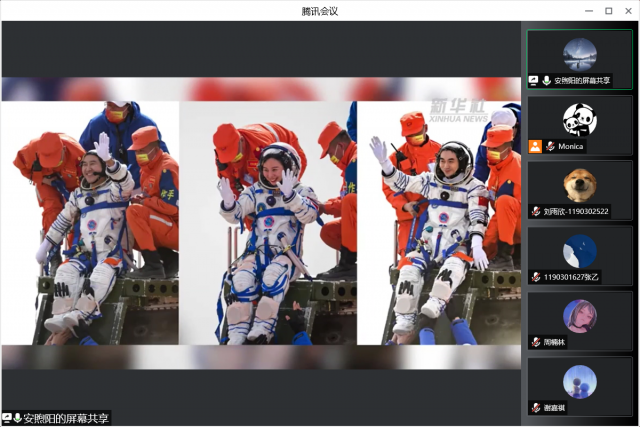Select 谢嘉琪's participant avatar
Viewport: 640px width, 427px height.
579,381
